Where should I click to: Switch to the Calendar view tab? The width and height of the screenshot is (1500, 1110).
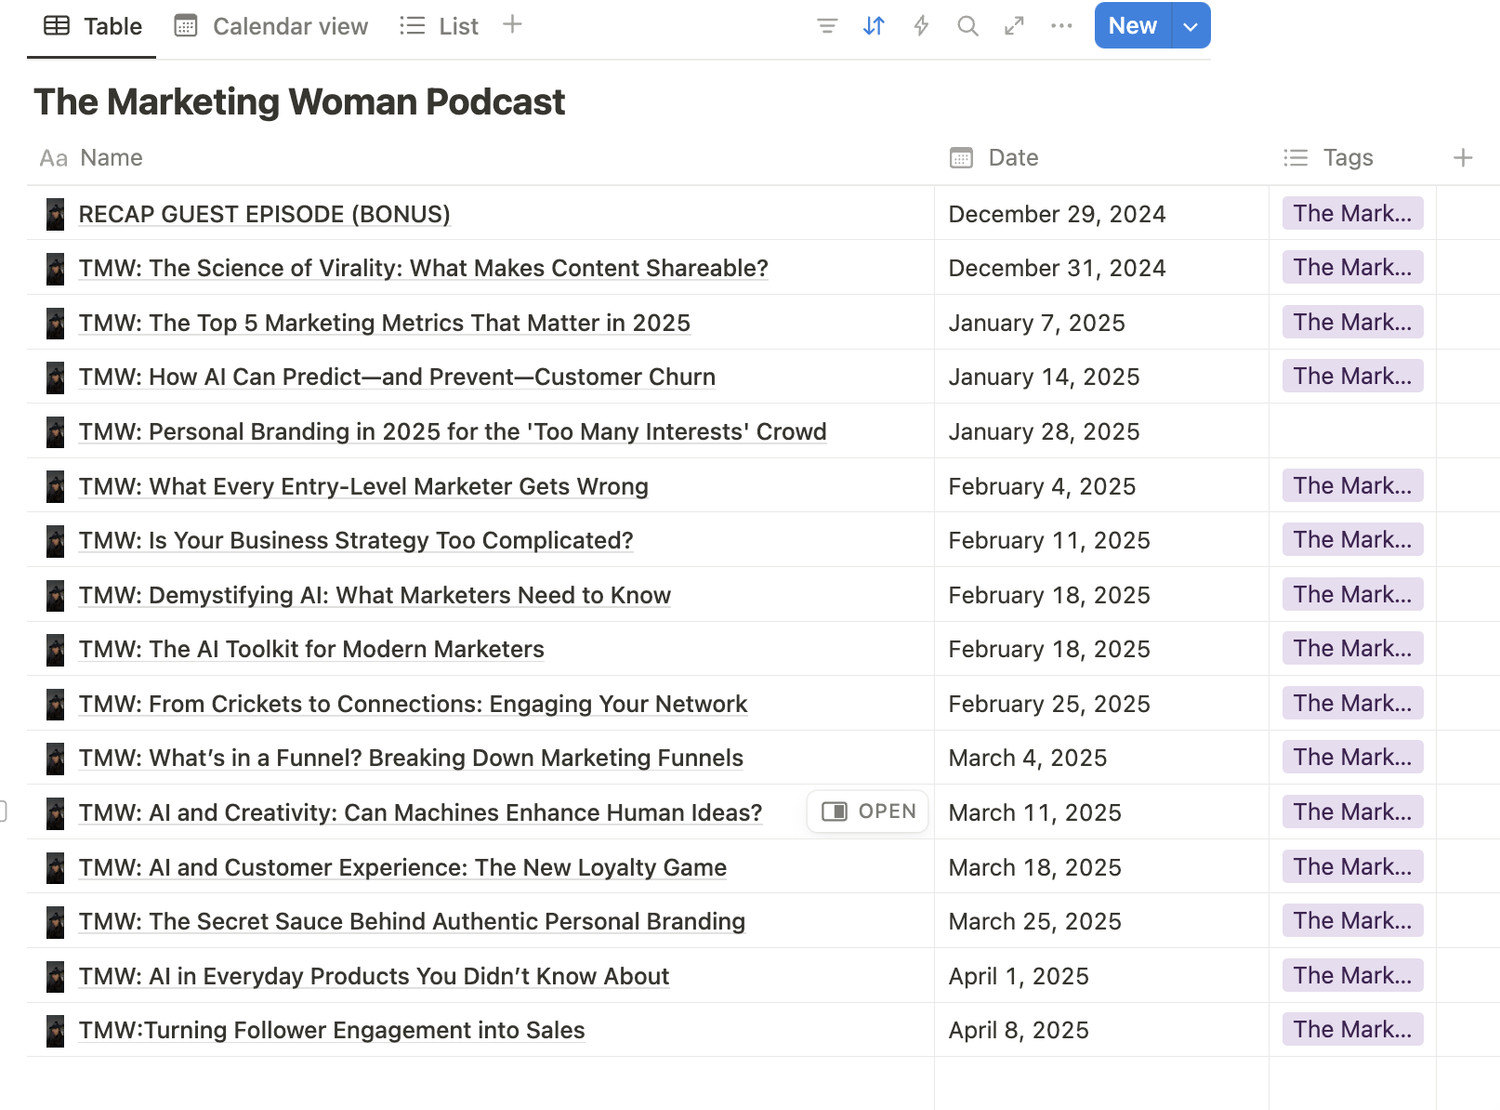pyautogui.click(x=271, y=26)
